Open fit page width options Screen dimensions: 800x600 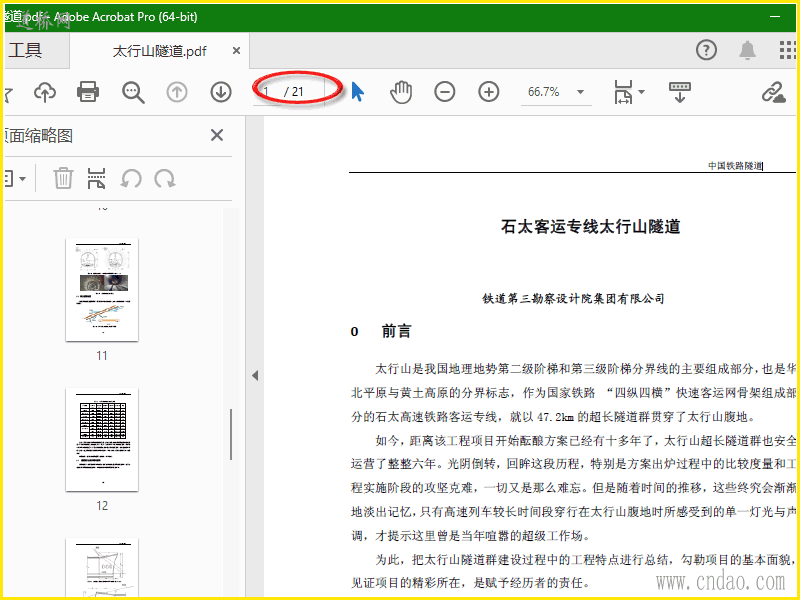click(x=629, y=92)
